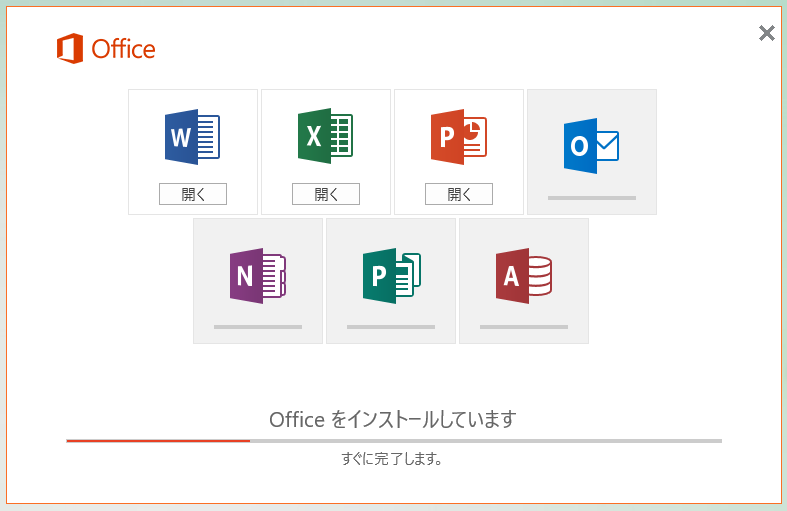
Task: Click the Office logo in the header
Action: [106, 49]
